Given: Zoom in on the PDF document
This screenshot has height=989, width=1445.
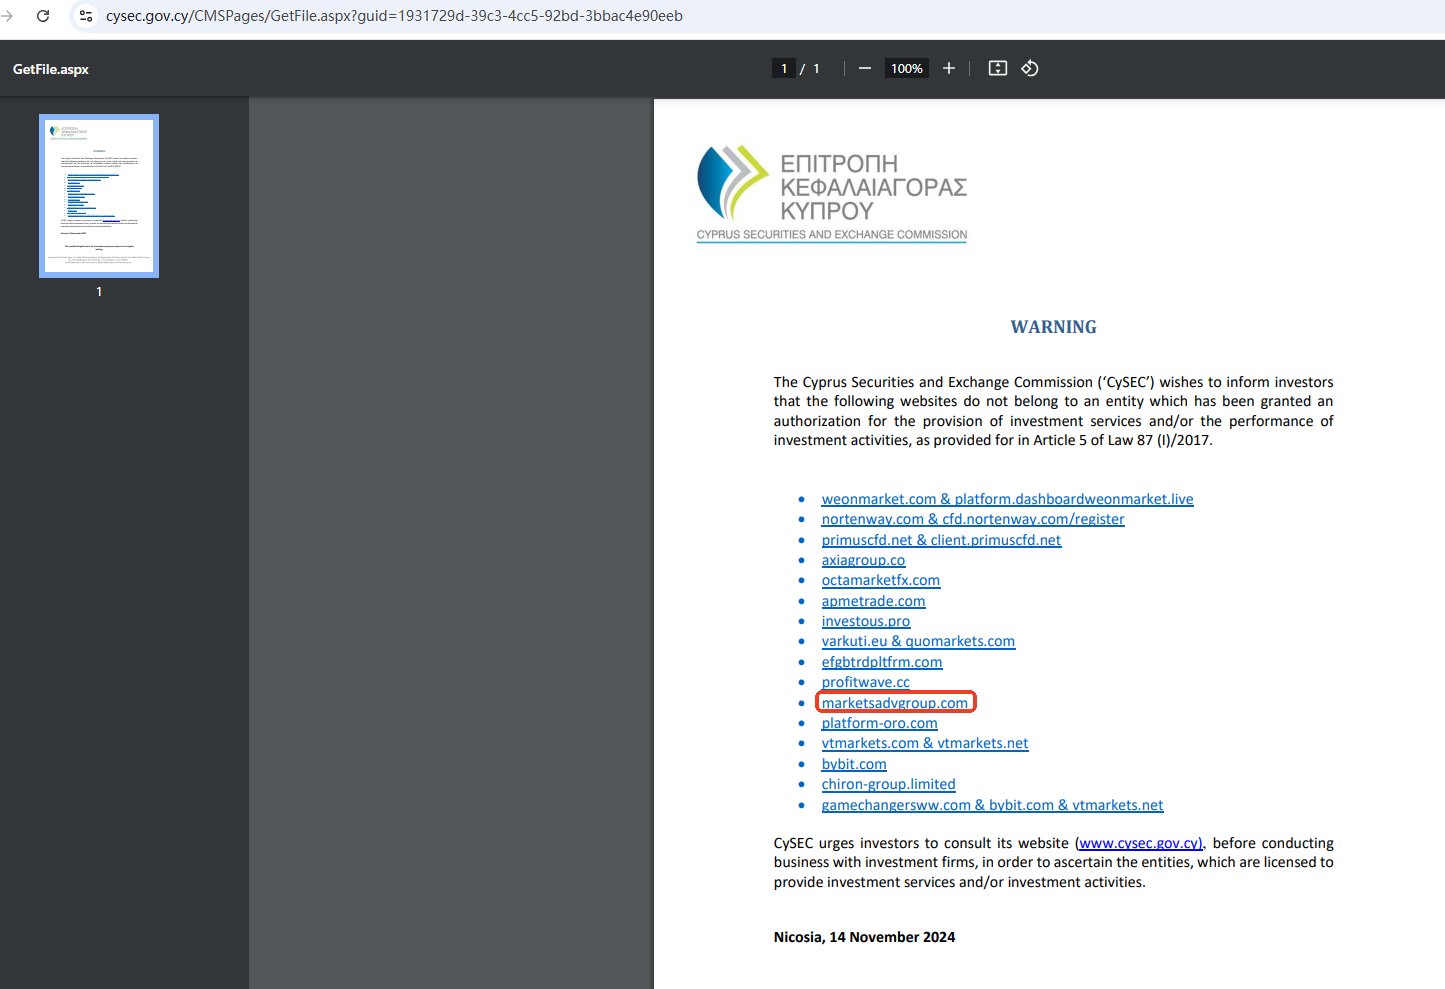Looking at the screenshot, I should pyautogui.click(x=949, y=68).
